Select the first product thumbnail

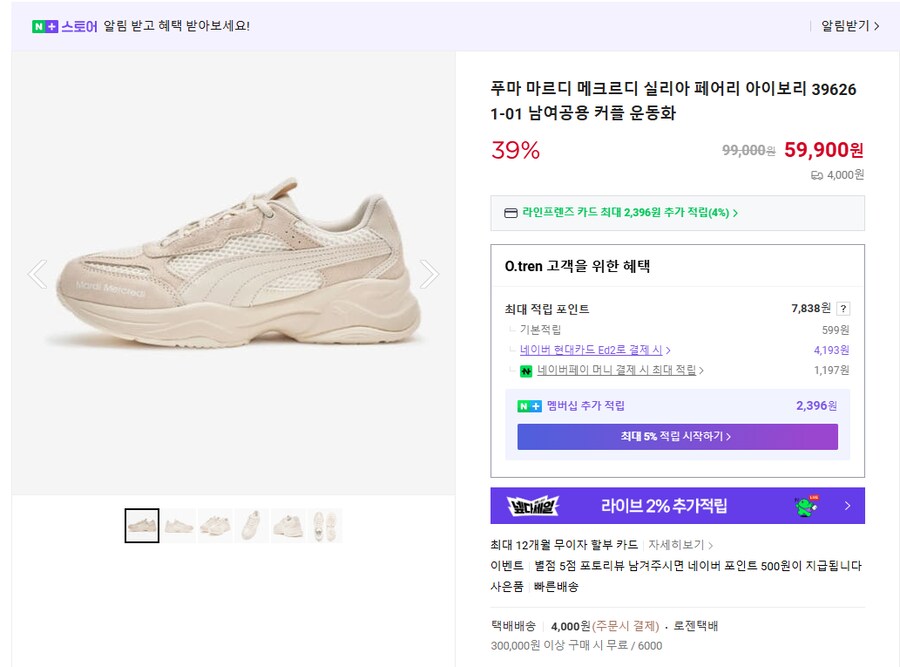point(141,525)
